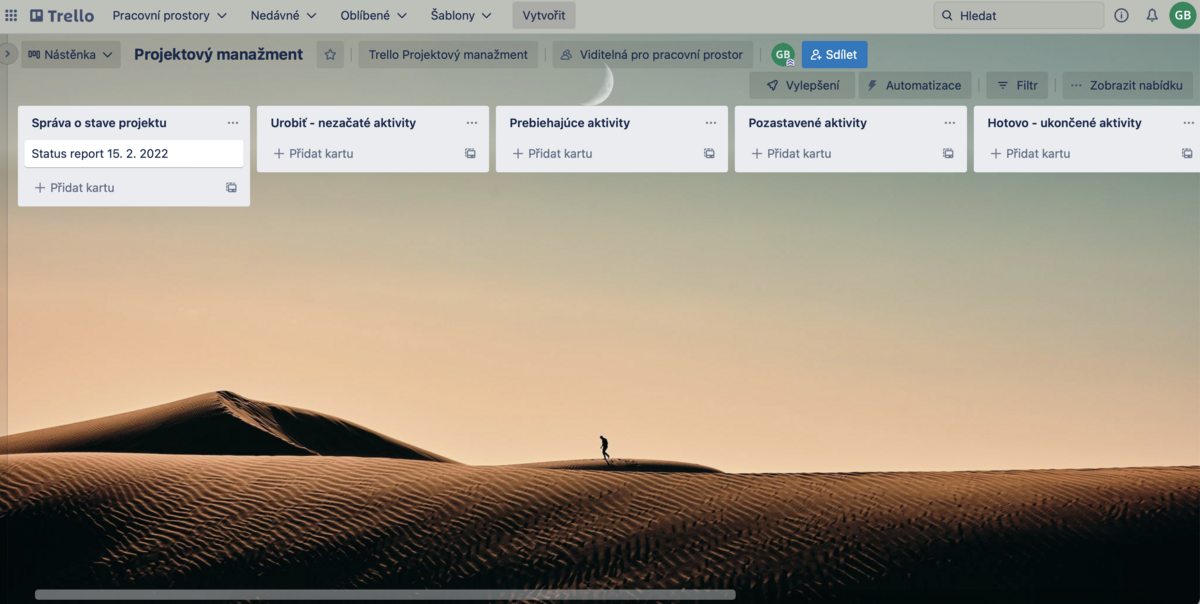This screenshot has height=604, width=1200.
Task: Open the Oblíbené menu
Action: (x=372, y=15)
